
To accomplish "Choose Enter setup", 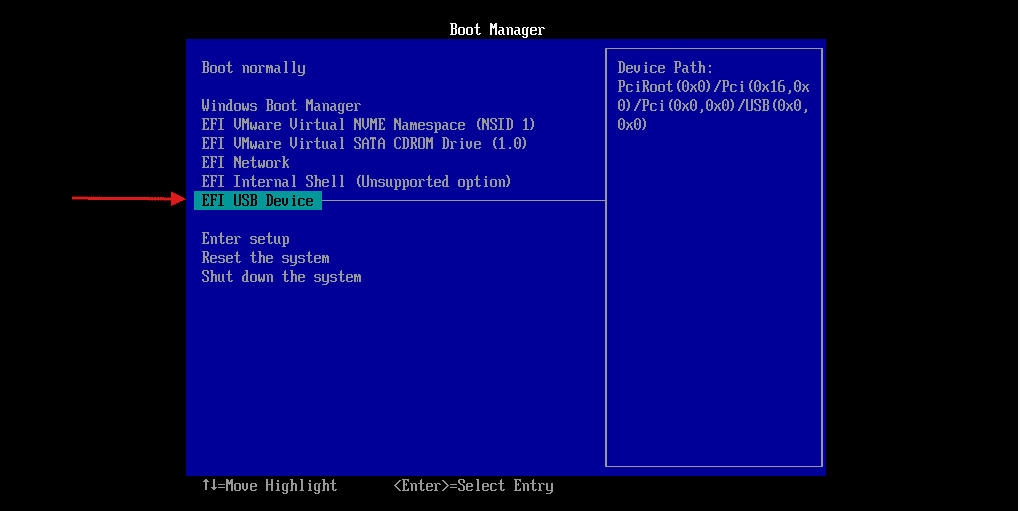I will pyautogui.click(x=245, y=239).
